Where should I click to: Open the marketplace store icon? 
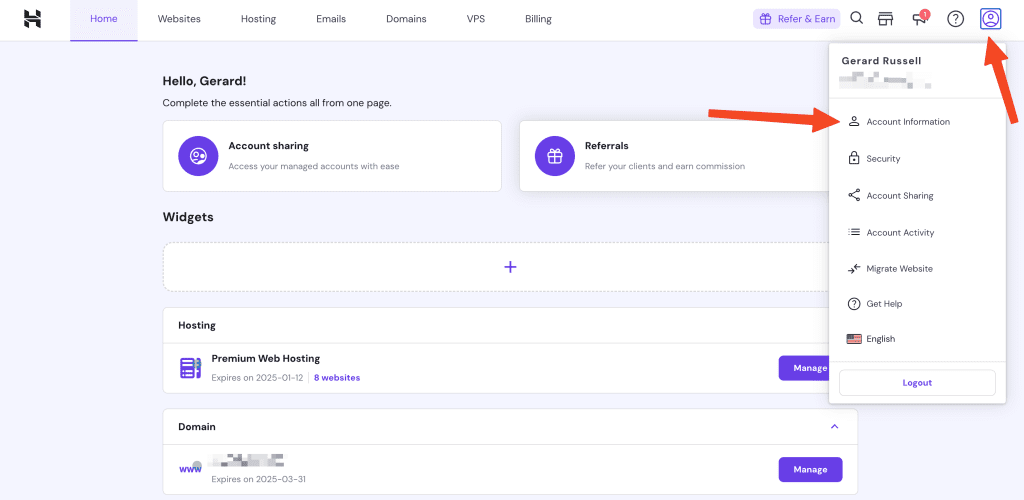point(885,19)
